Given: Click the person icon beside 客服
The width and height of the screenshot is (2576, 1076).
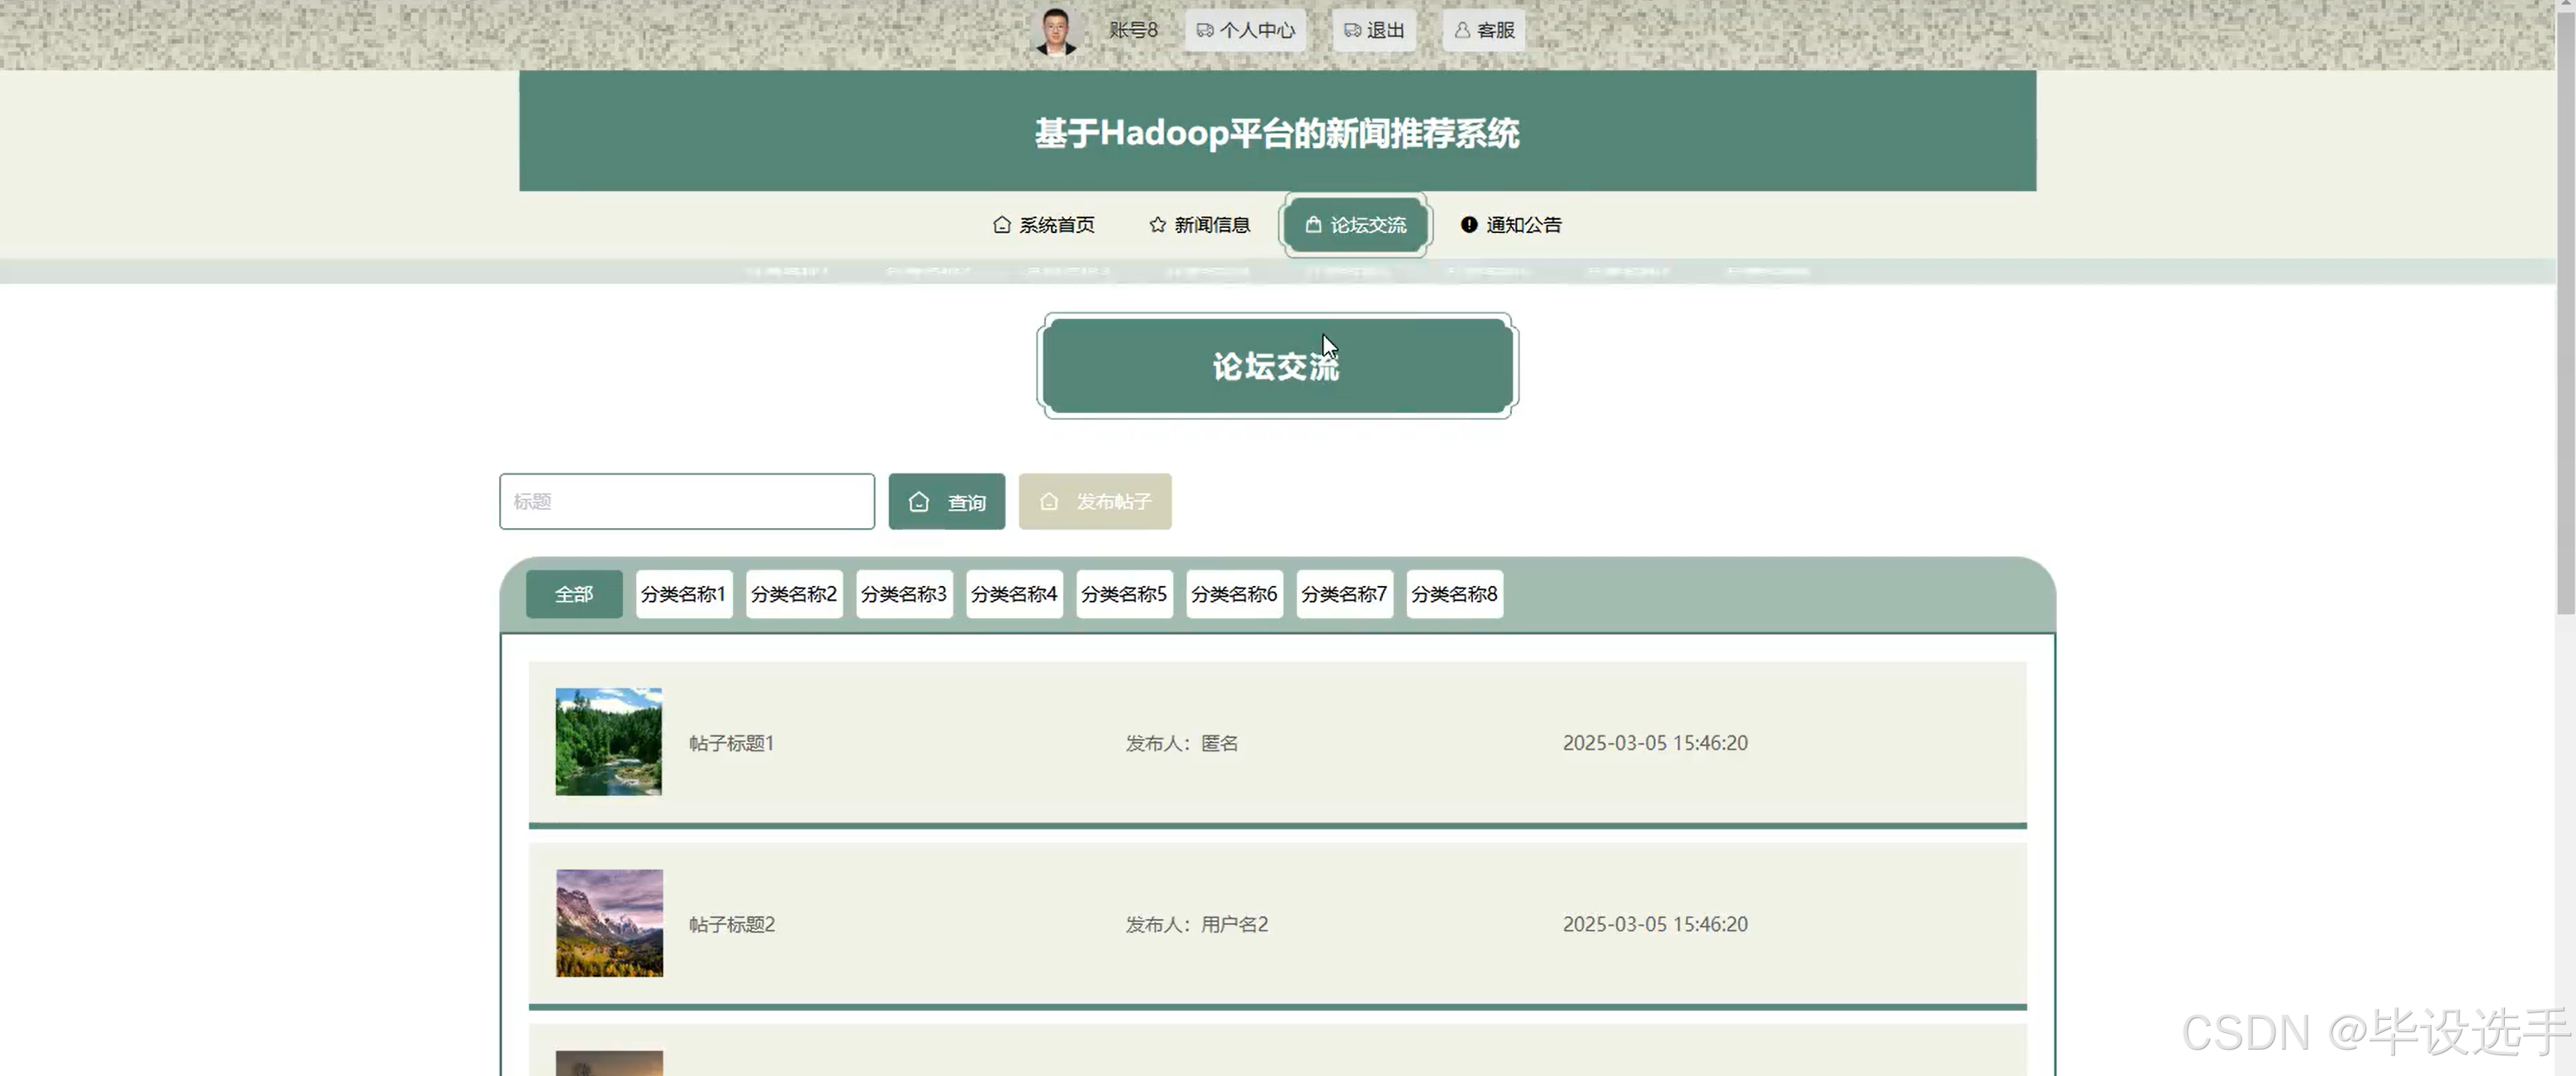Looking at the screenshot, I should [x=1462, y=31].
